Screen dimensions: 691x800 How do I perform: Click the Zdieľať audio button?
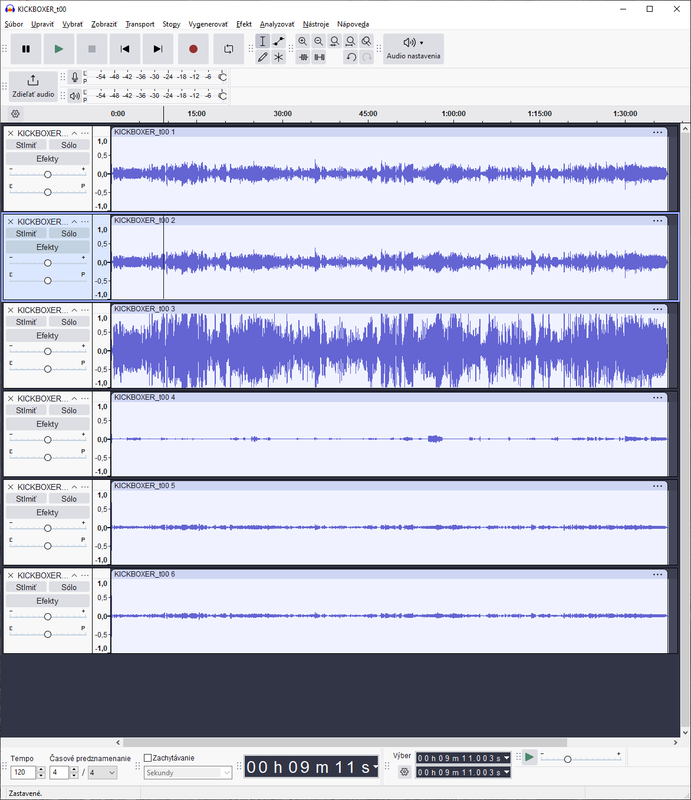point(33,86)
